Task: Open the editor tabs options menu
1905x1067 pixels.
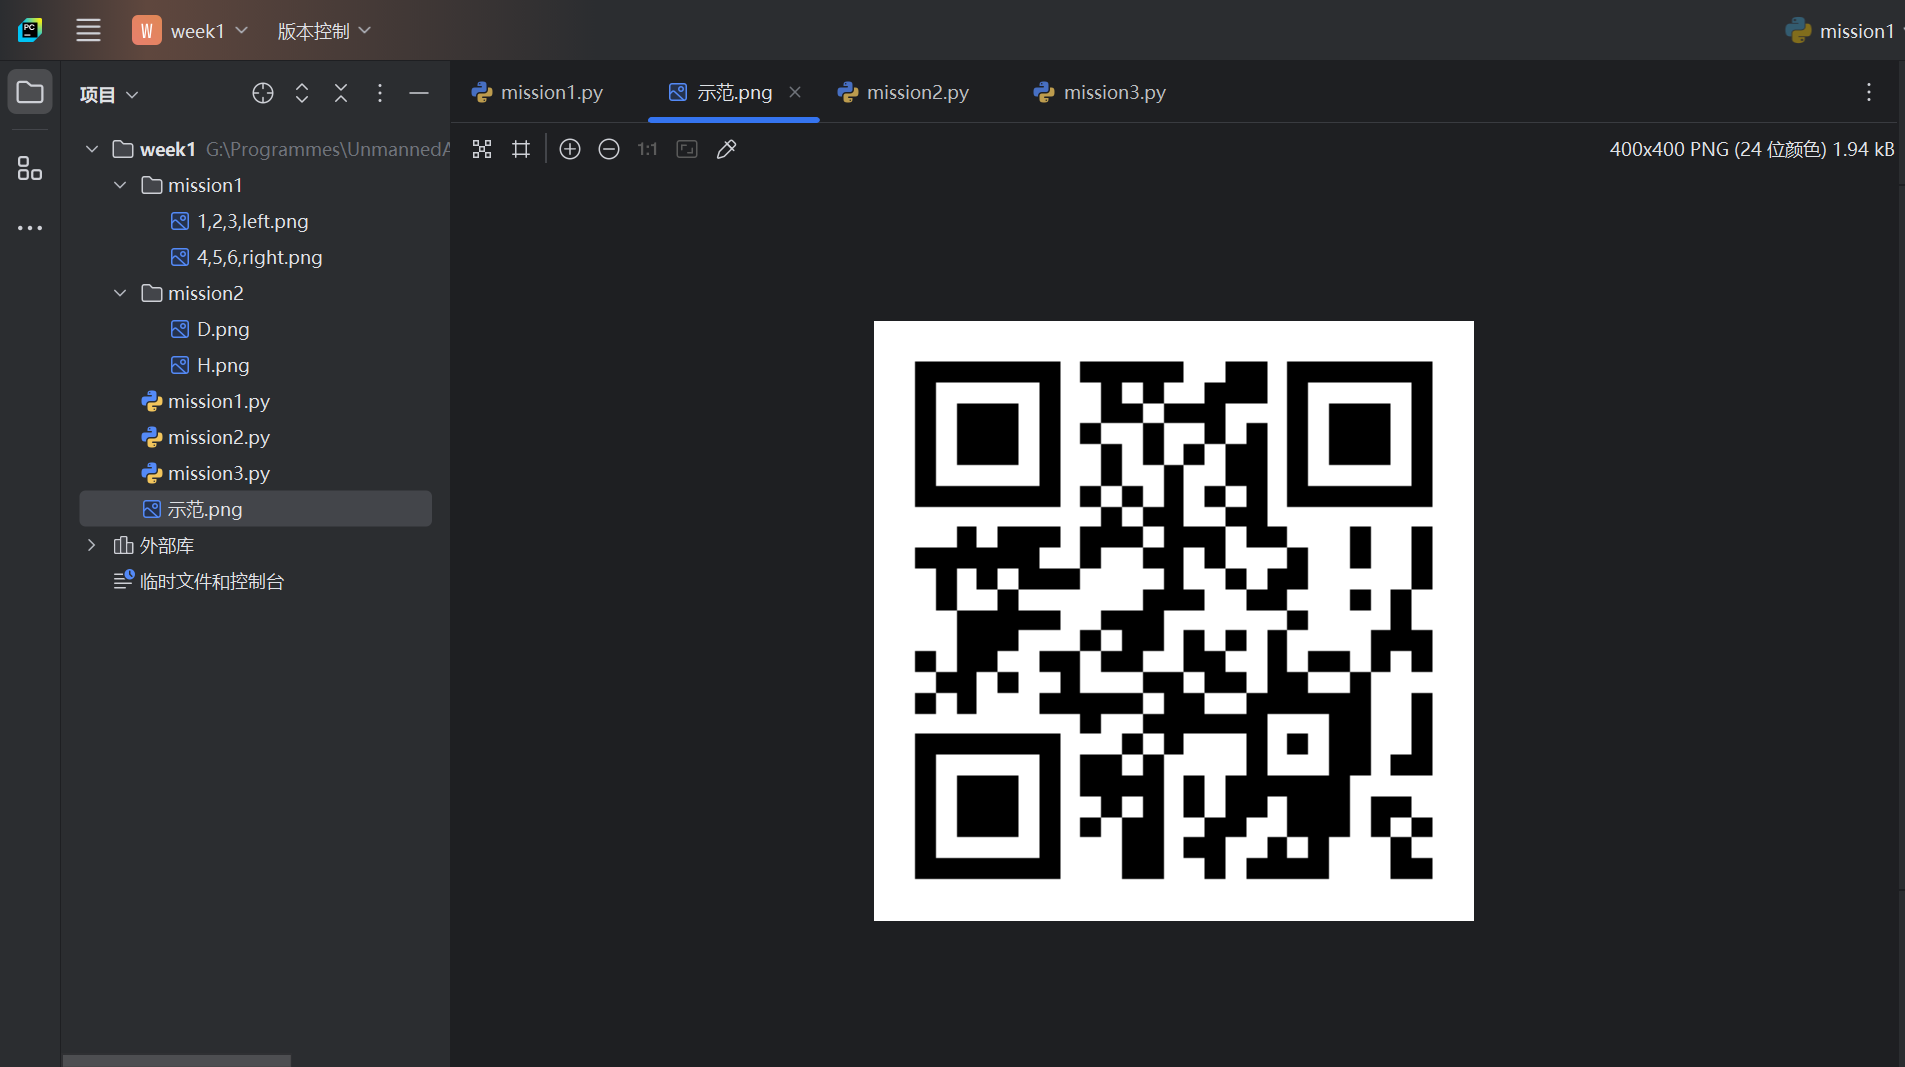Action: click(1869, 92)
